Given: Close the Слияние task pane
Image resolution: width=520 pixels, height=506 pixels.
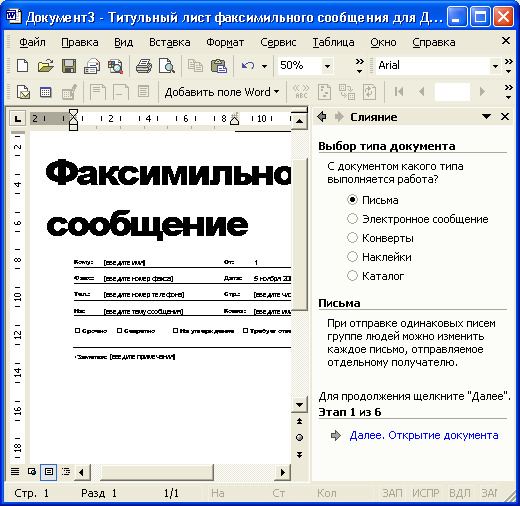Looking at the screenshot, I should (505, 117).
